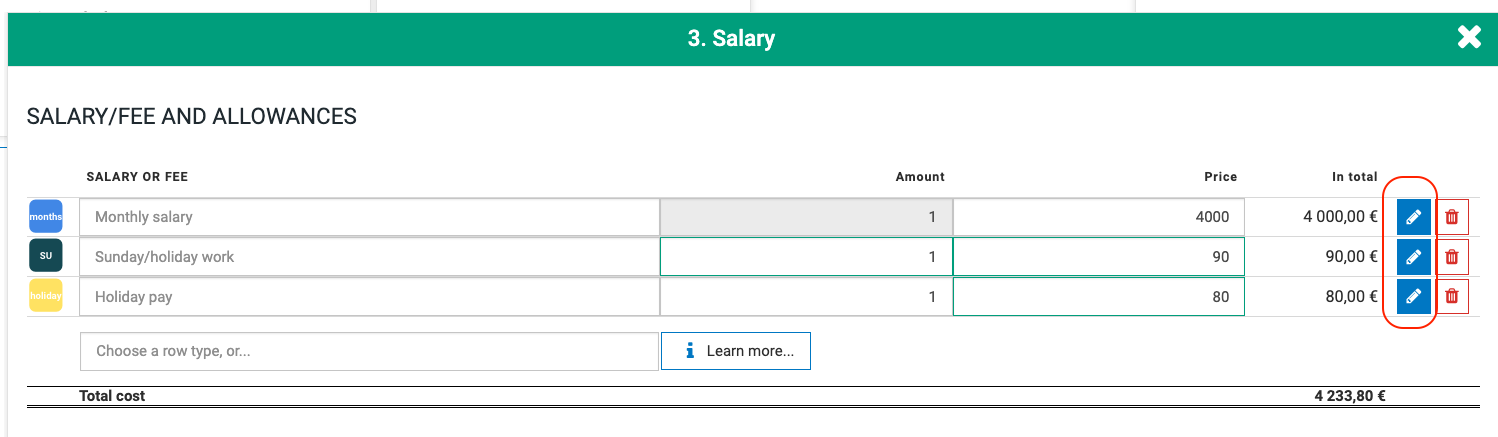
Task: Focus the Holiday pay price field
Action: tap(1098, 297)
